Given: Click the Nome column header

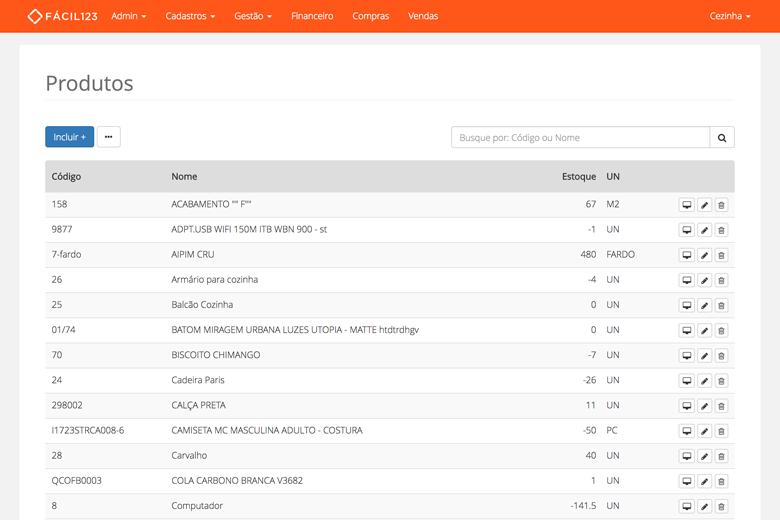Looking at the screenshot, I should (x=184, y=176).
